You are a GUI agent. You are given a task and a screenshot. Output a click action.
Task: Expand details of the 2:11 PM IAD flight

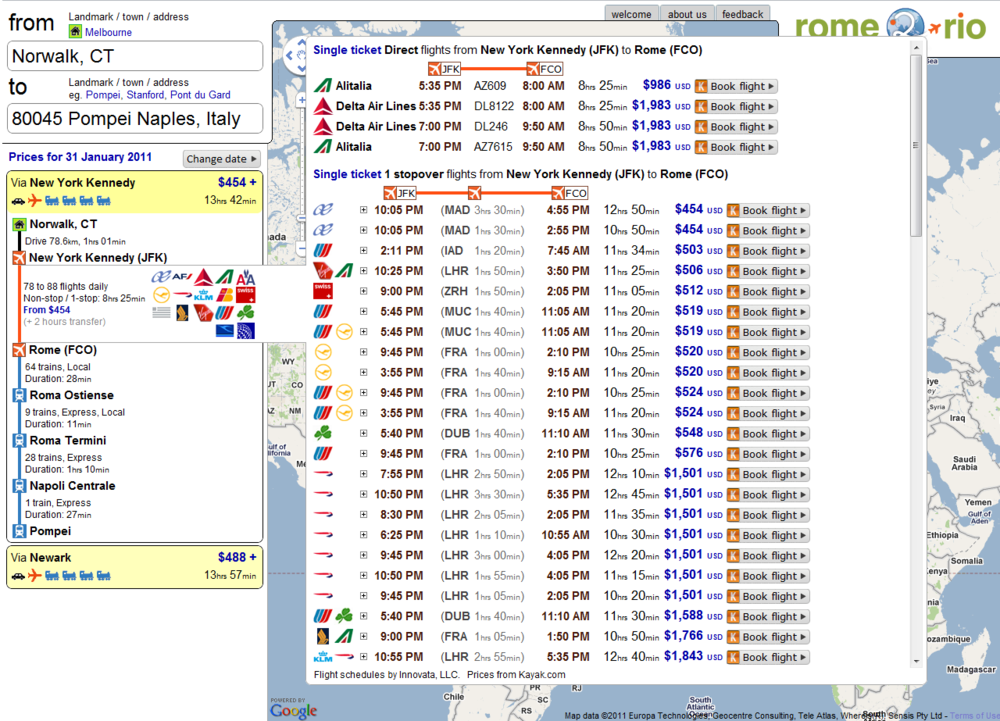coord(363,251)
